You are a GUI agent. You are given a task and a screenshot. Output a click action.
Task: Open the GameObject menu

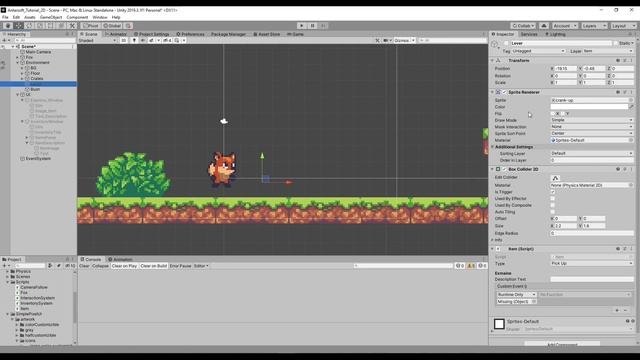coord(51,17)
